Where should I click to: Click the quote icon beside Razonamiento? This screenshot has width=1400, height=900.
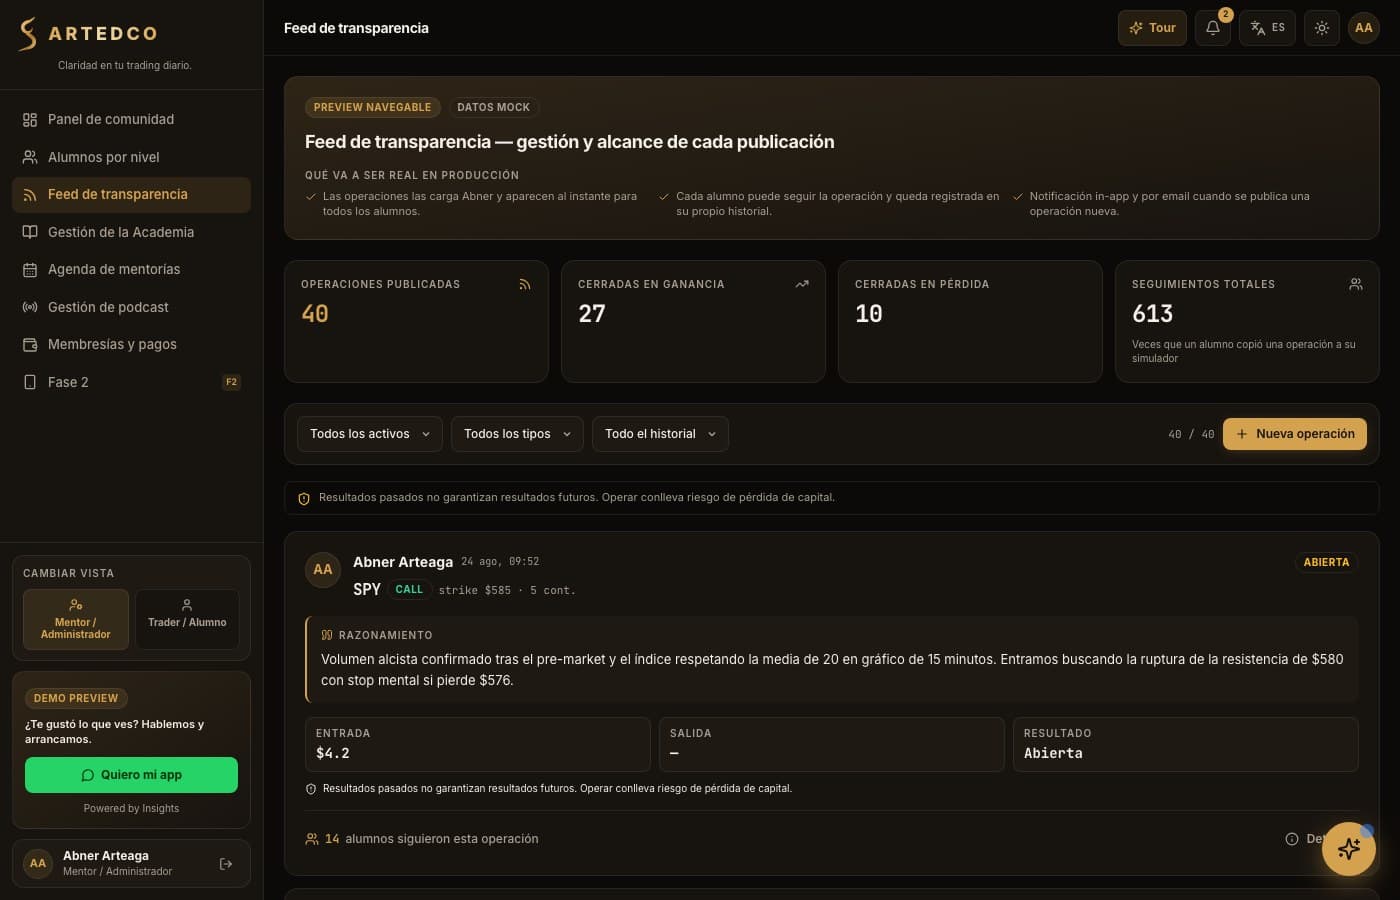pyautogui.click(x=327, y=636)
